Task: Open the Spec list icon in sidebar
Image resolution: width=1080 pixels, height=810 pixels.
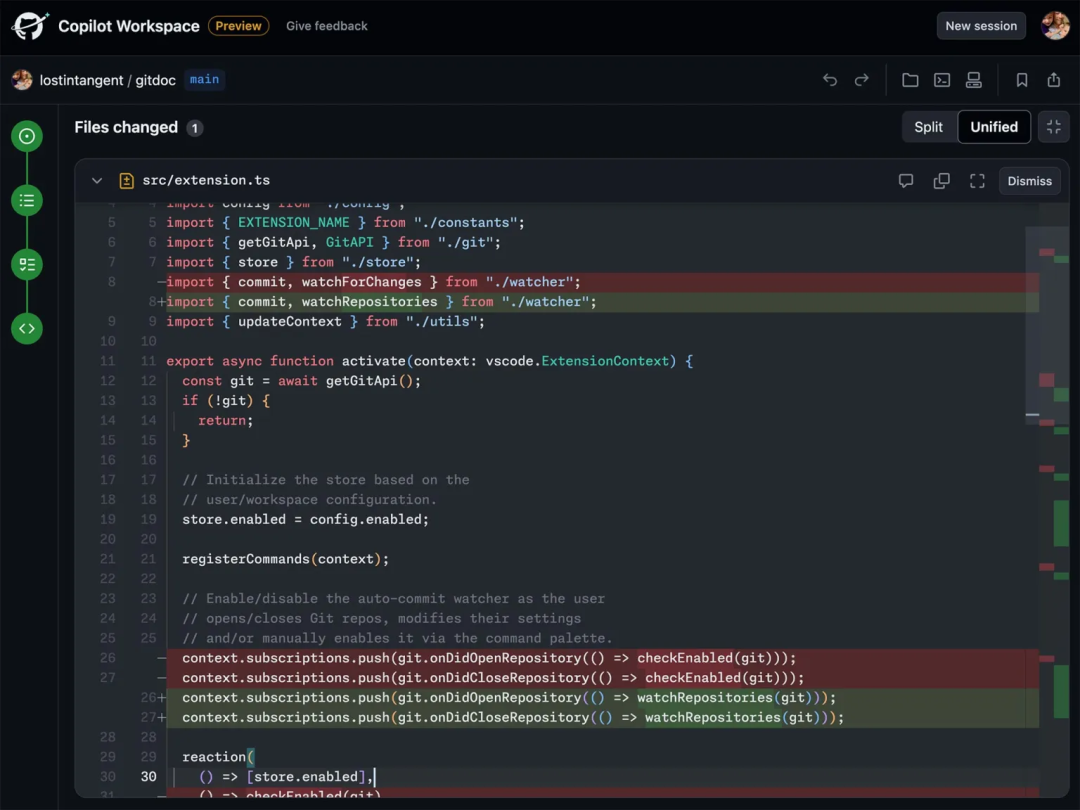Action: point(26,200)
